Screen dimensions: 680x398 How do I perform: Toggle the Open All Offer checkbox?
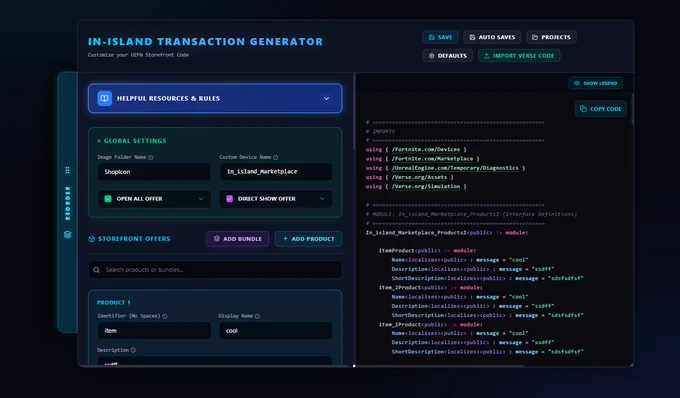(x=108, y=199)
